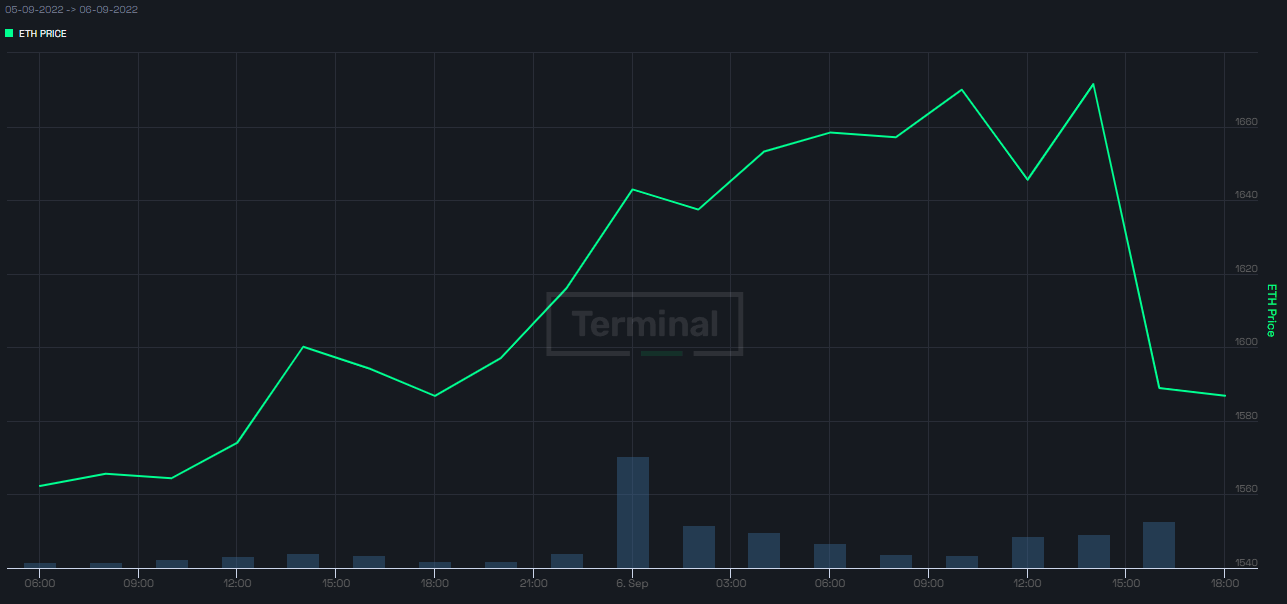Click the volume bar right of 15:00 on Sep 6

tap(1159, 545)
